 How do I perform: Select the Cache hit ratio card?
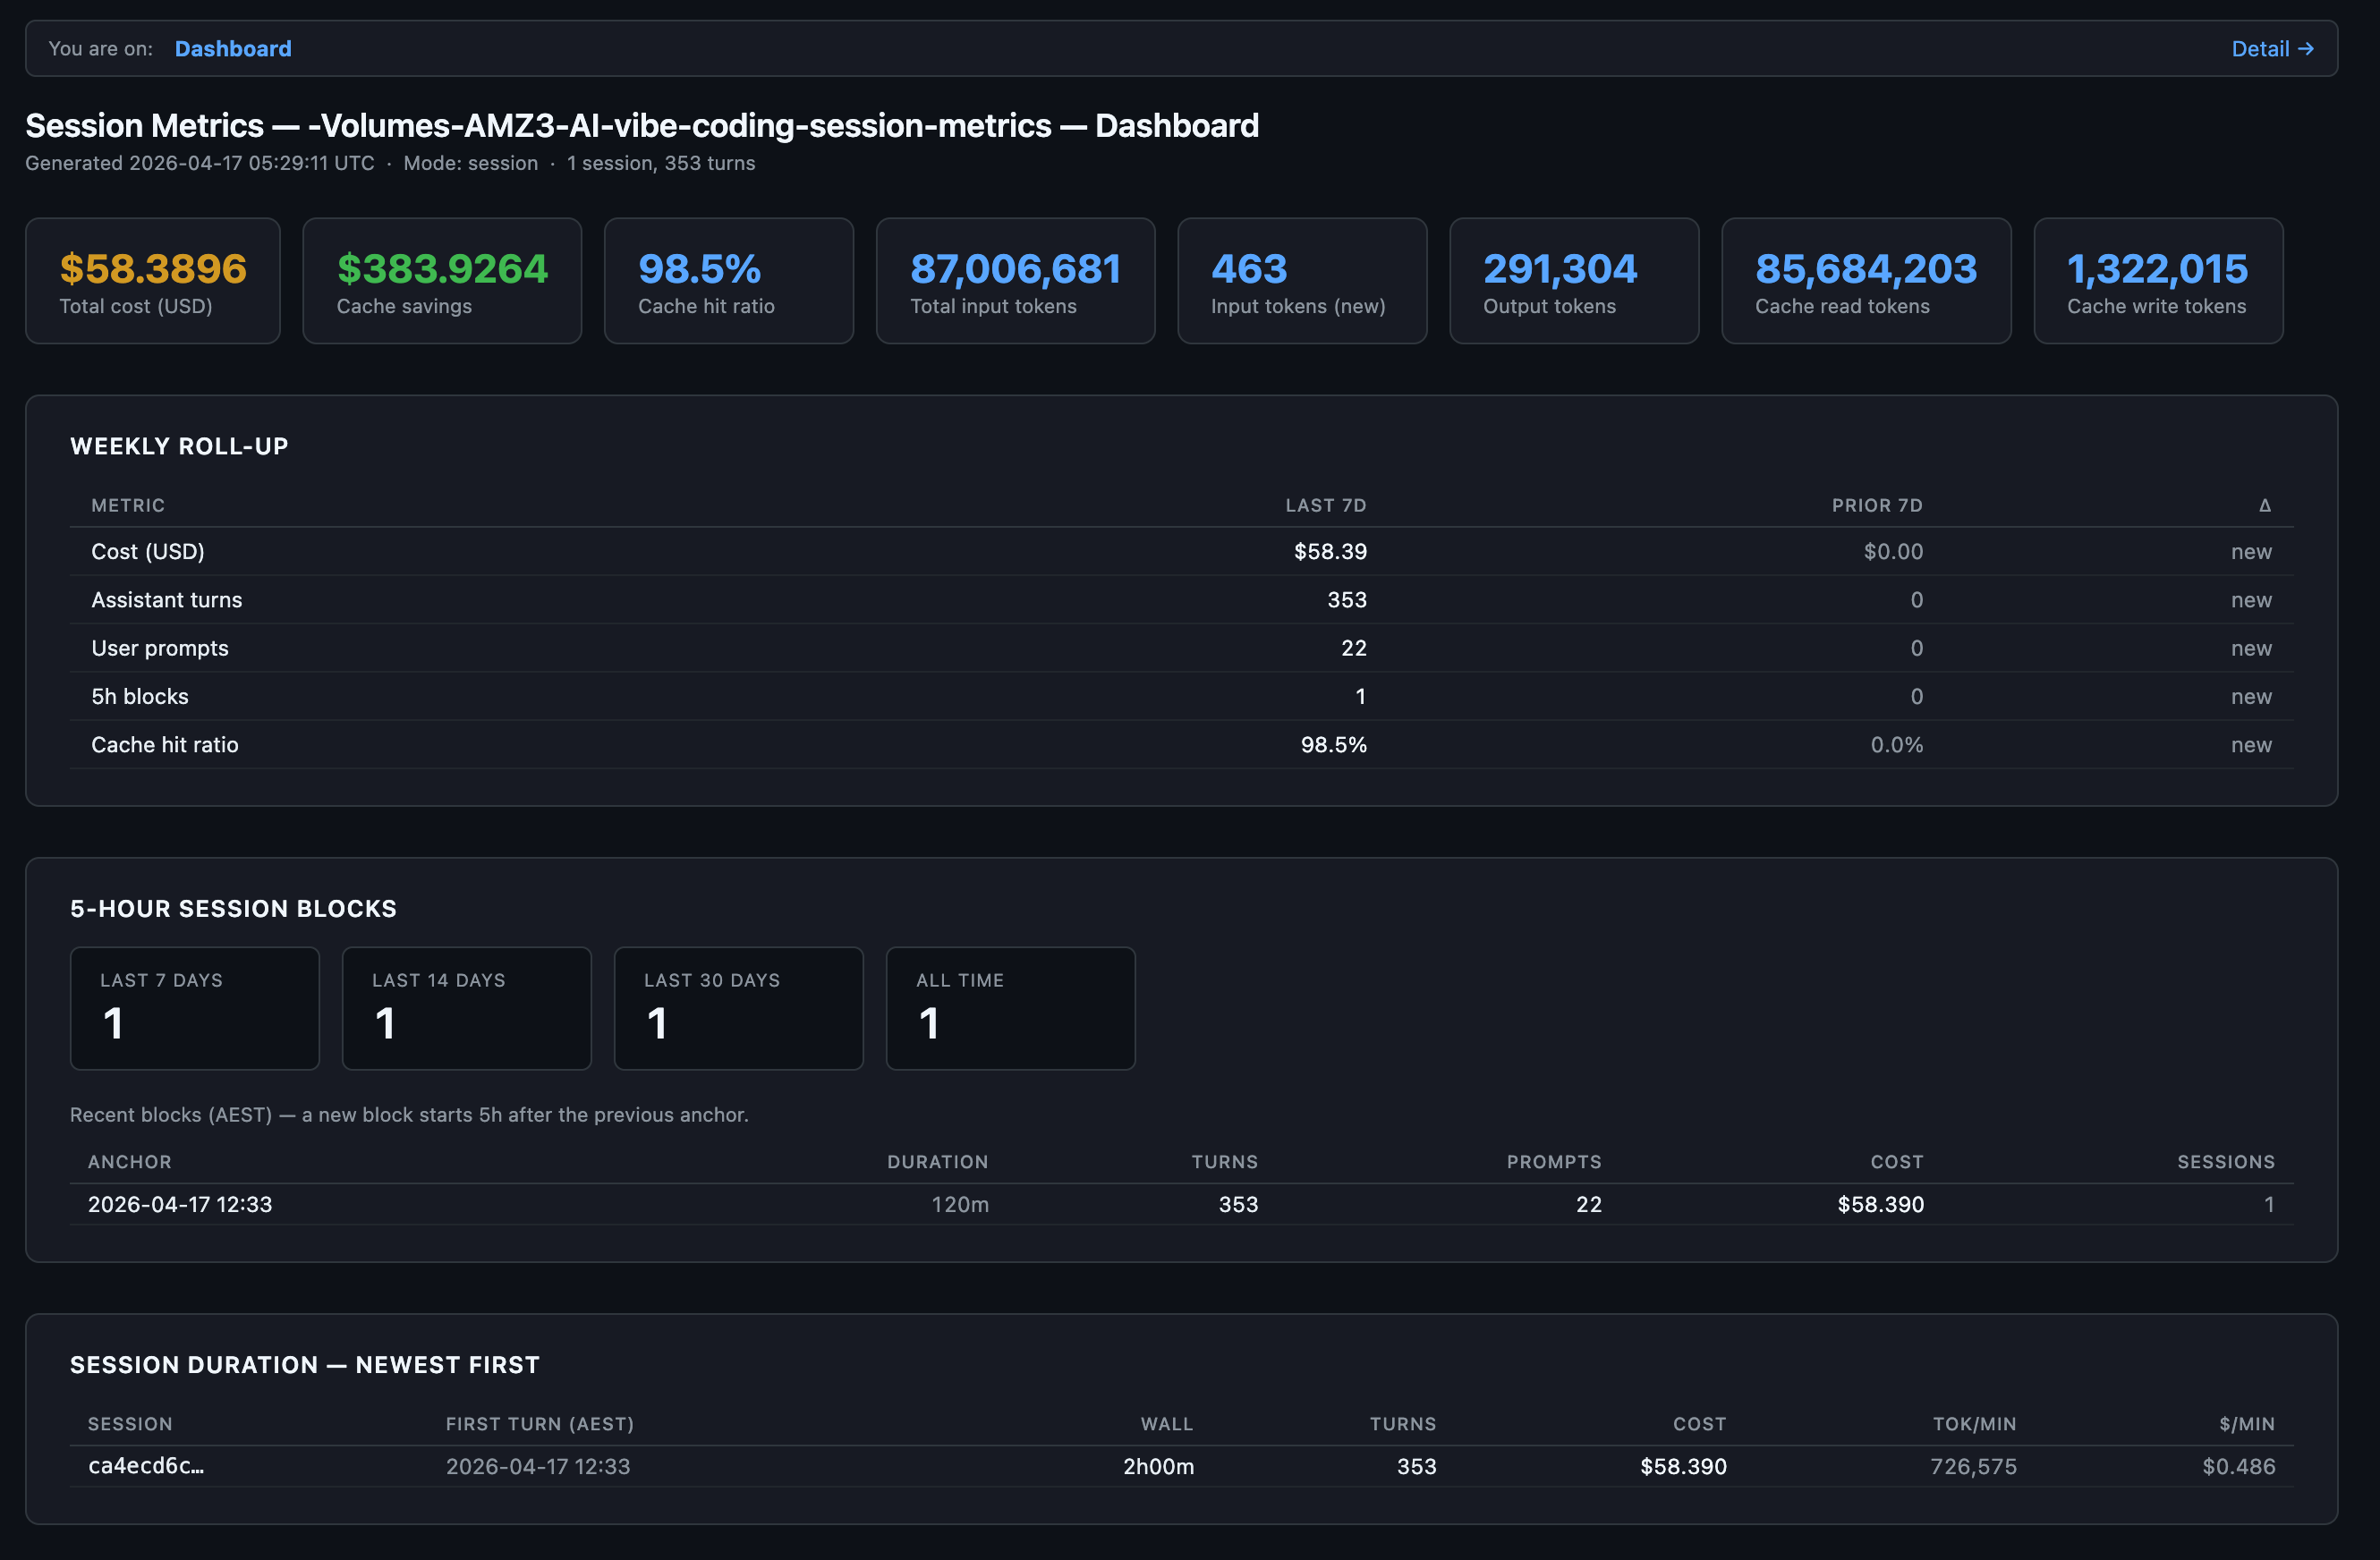728,281
